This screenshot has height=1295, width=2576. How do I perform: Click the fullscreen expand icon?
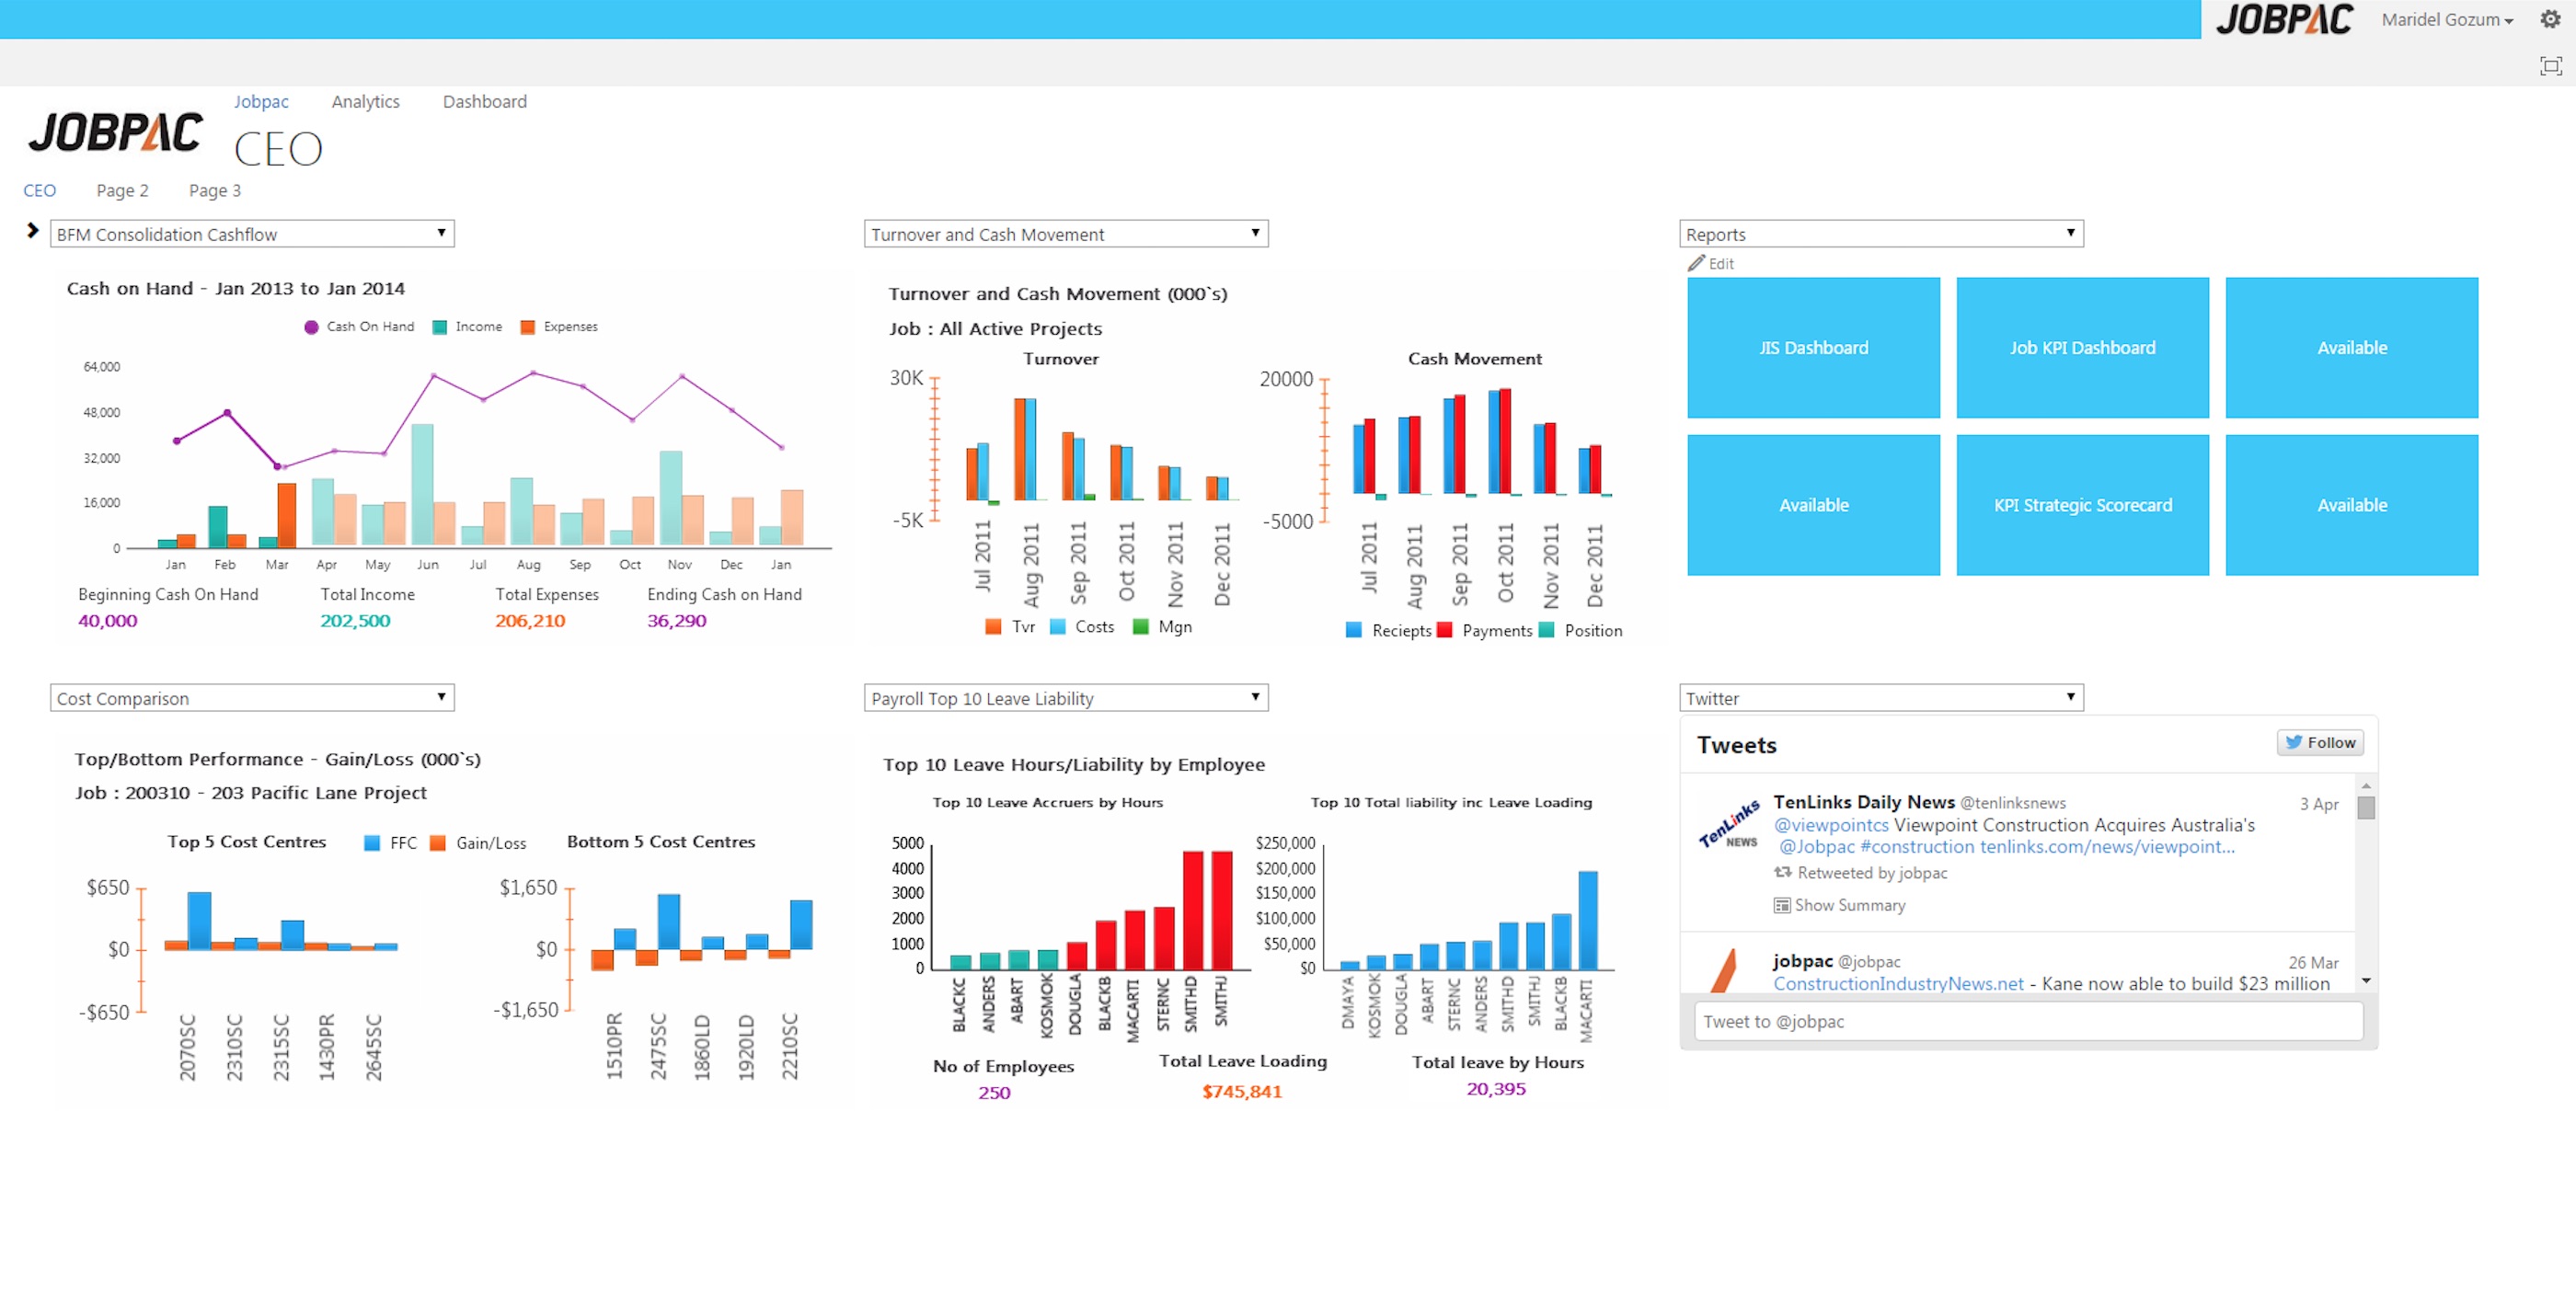click(x=2550, y=66)
